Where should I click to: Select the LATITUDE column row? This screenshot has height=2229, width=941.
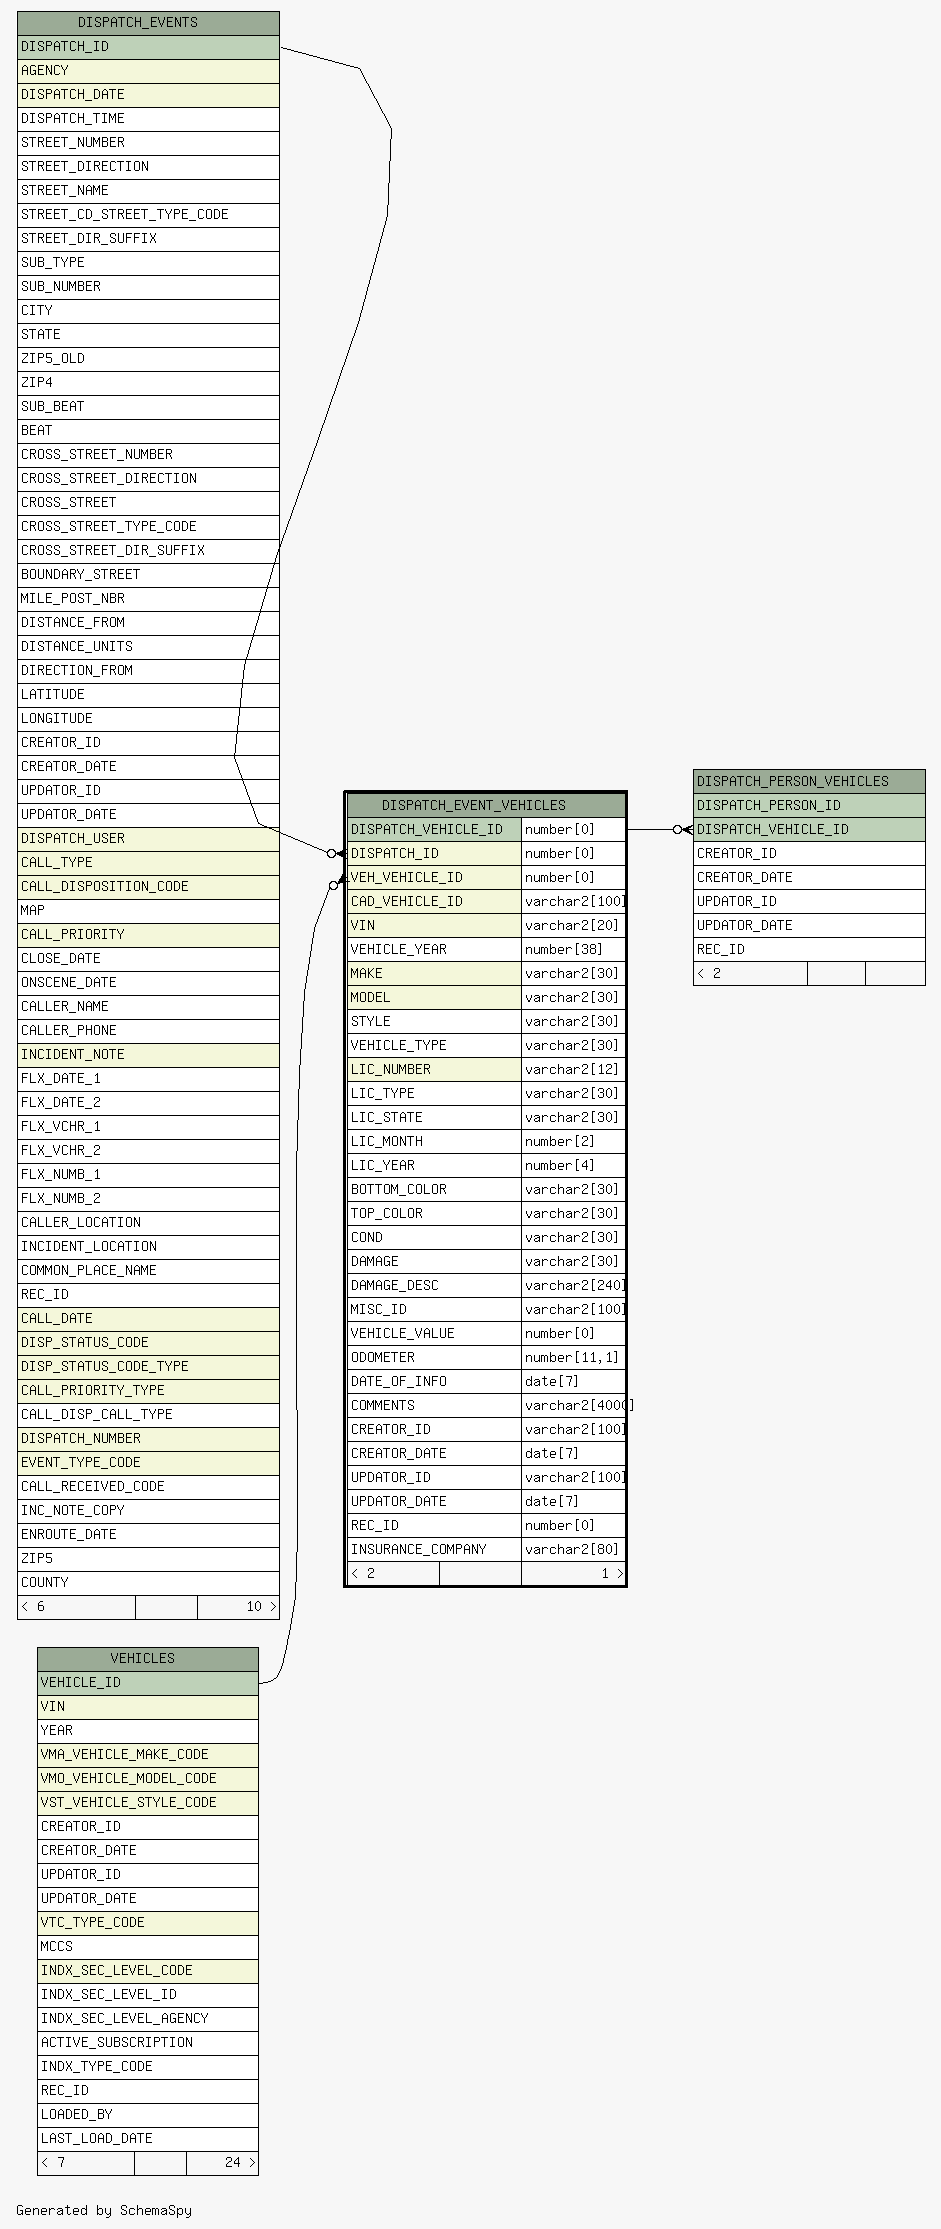148,695
